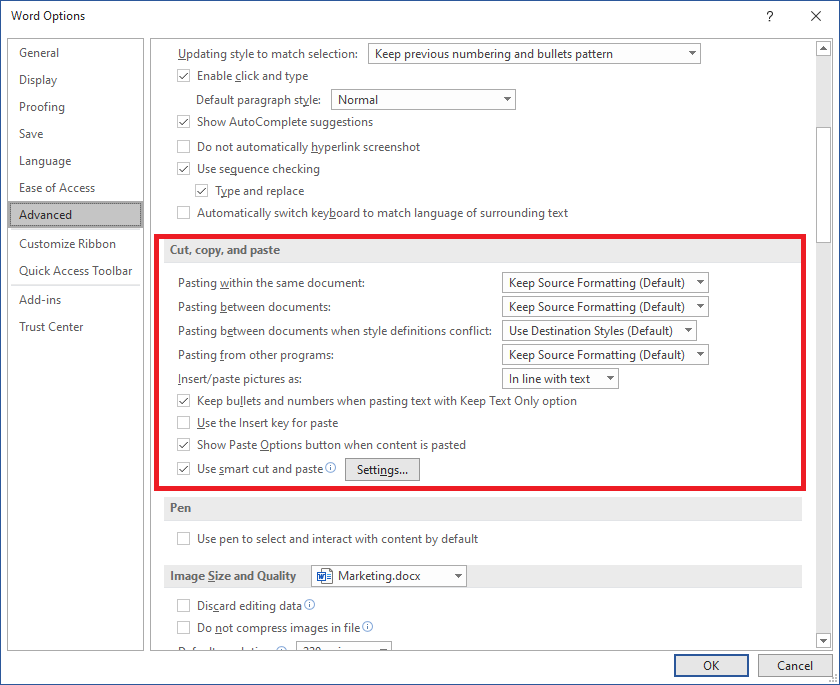This screenshot has height=685, width=840.
Task: Click the info icon beside Use smart cut and paste
Action: 331,468
